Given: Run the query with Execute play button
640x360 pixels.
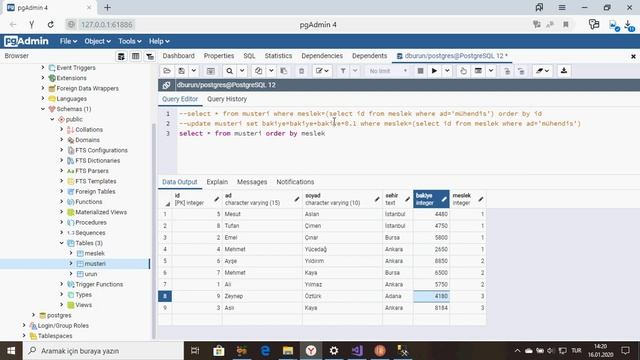Looking at the screenshot, I should coord(434,71).
